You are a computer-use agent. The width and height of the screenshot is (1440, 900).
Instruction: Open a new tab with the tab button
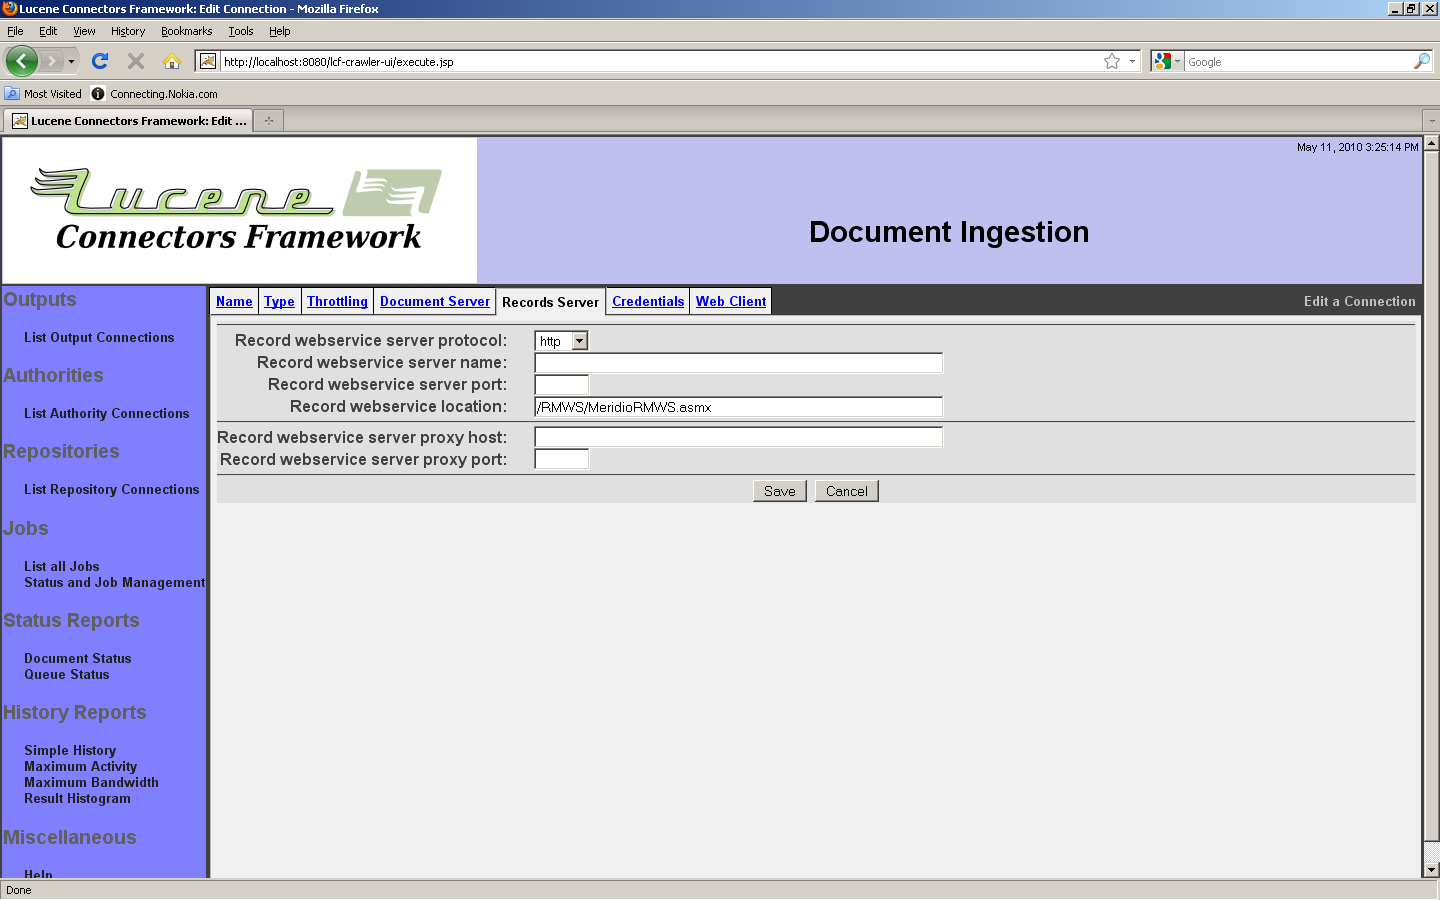point(268,121)
